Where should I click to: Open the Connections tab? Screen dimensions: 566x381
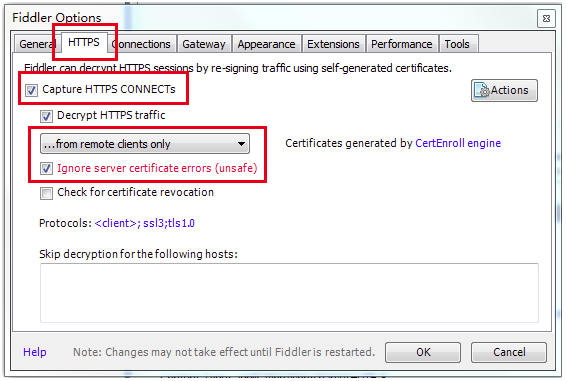pos(142,44)
